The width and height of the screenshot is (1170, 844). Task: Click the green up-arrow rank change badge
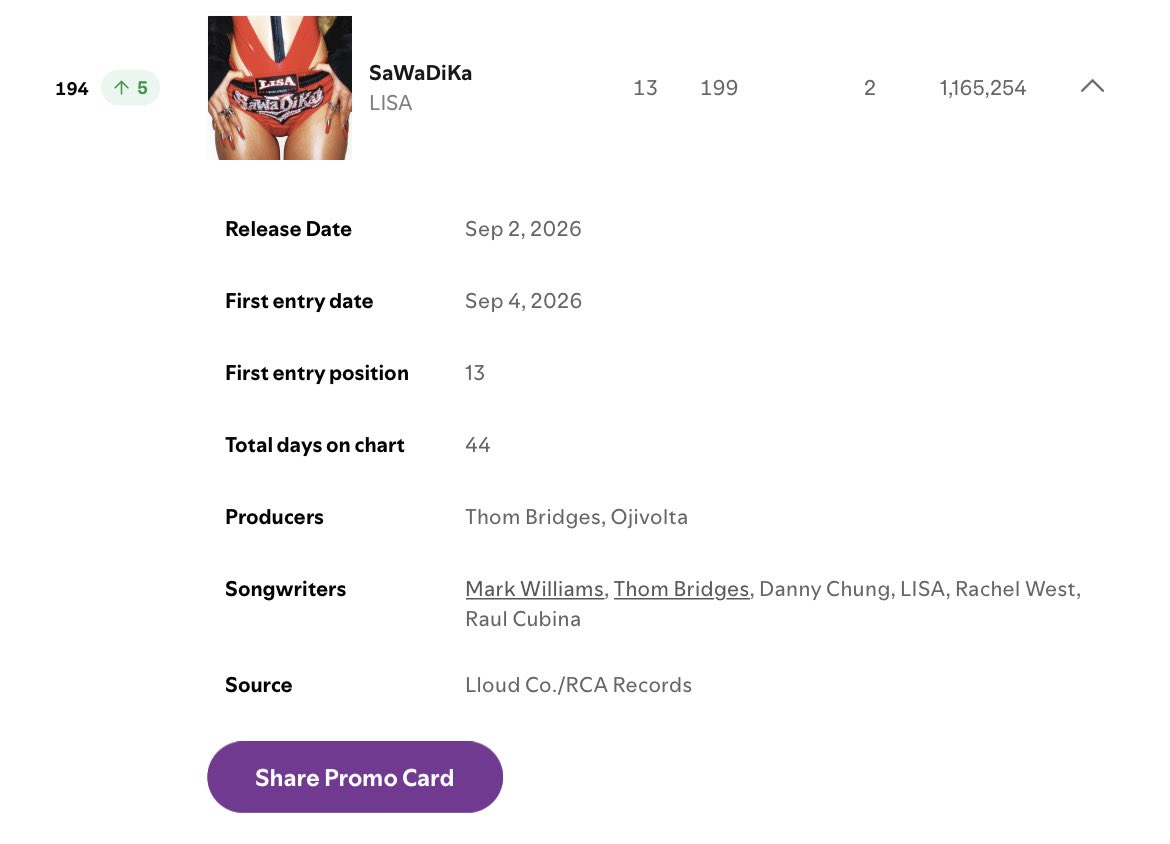pyautogui.click(x=131, y=88)
